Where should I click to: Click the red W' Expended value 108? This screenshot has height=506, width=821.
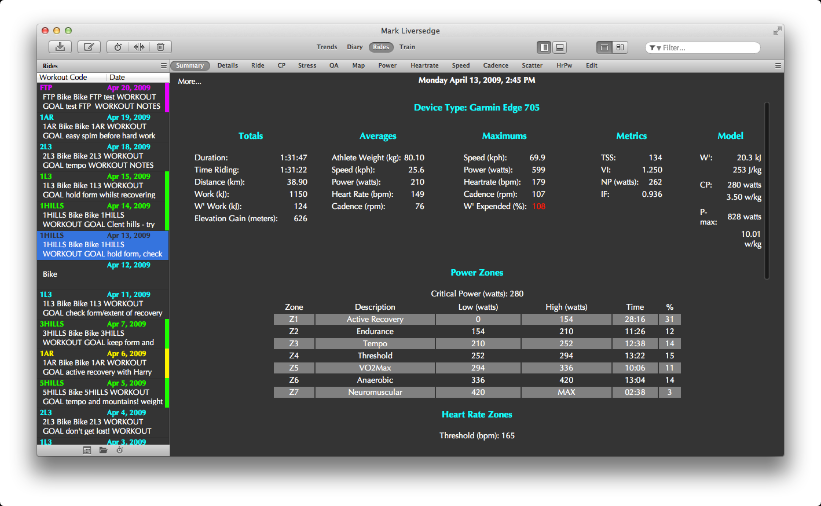[x=538, y=206]
